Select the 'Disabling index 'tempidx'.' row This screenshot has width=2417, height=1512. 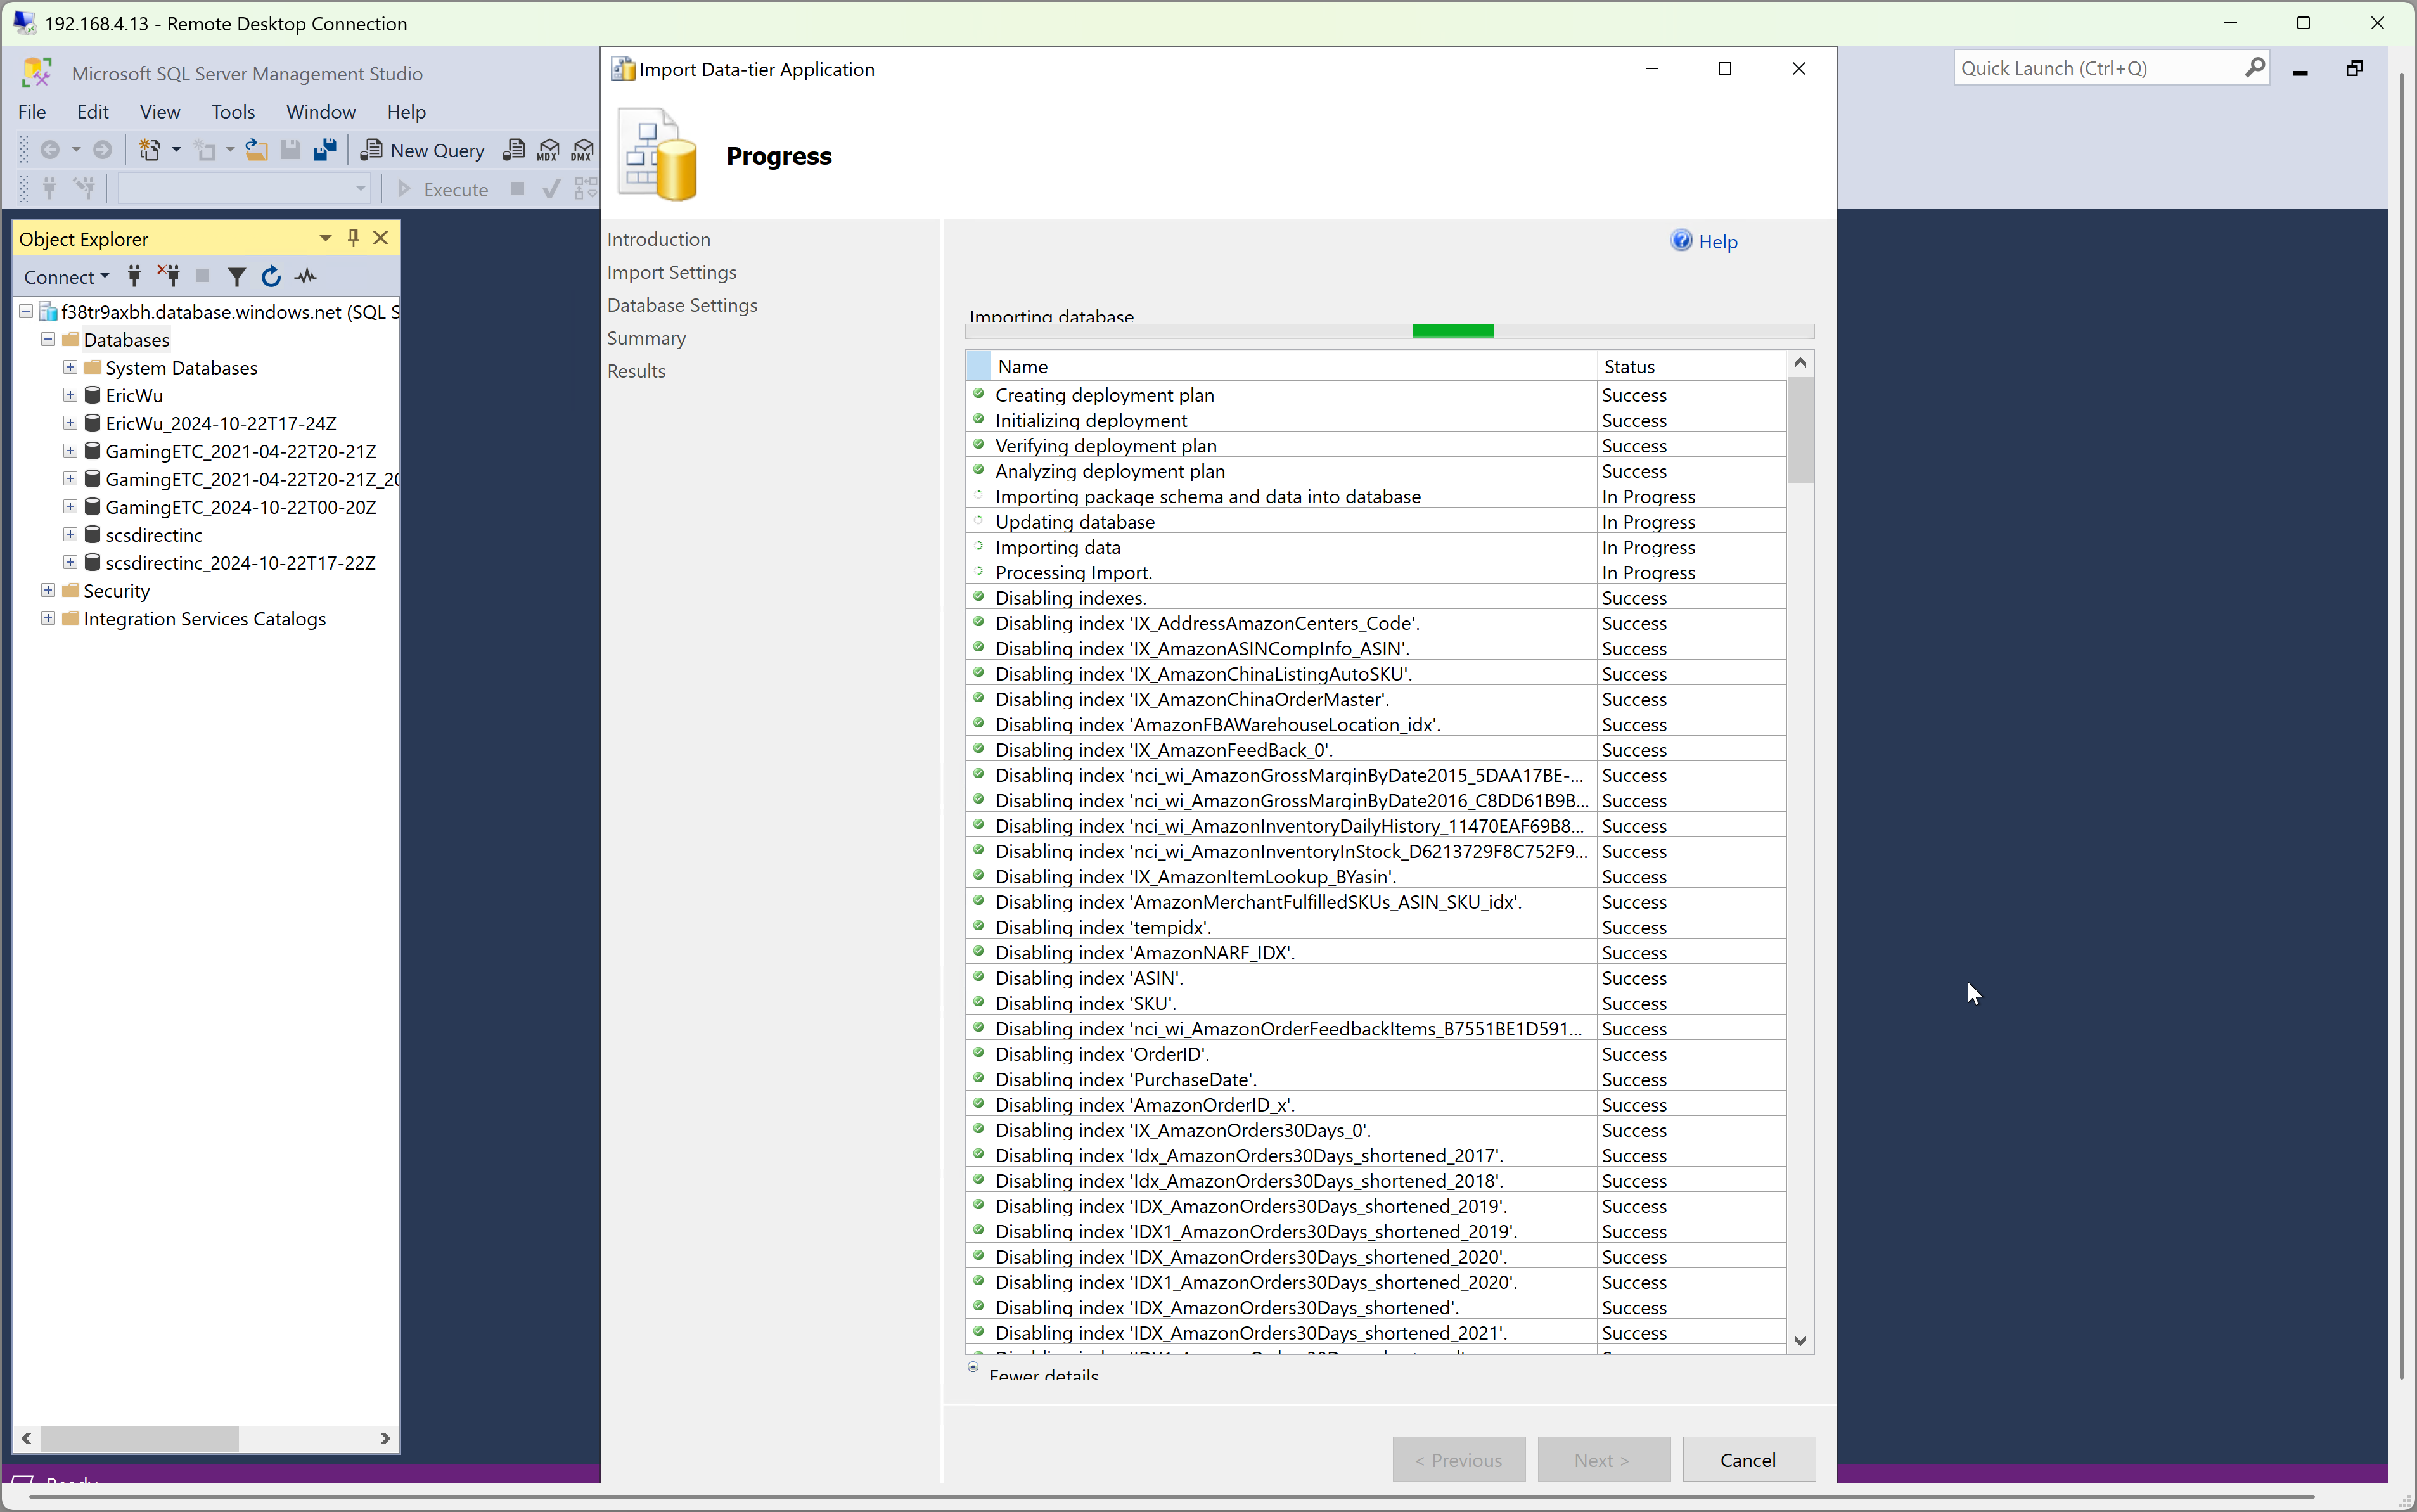[1375, 927]
